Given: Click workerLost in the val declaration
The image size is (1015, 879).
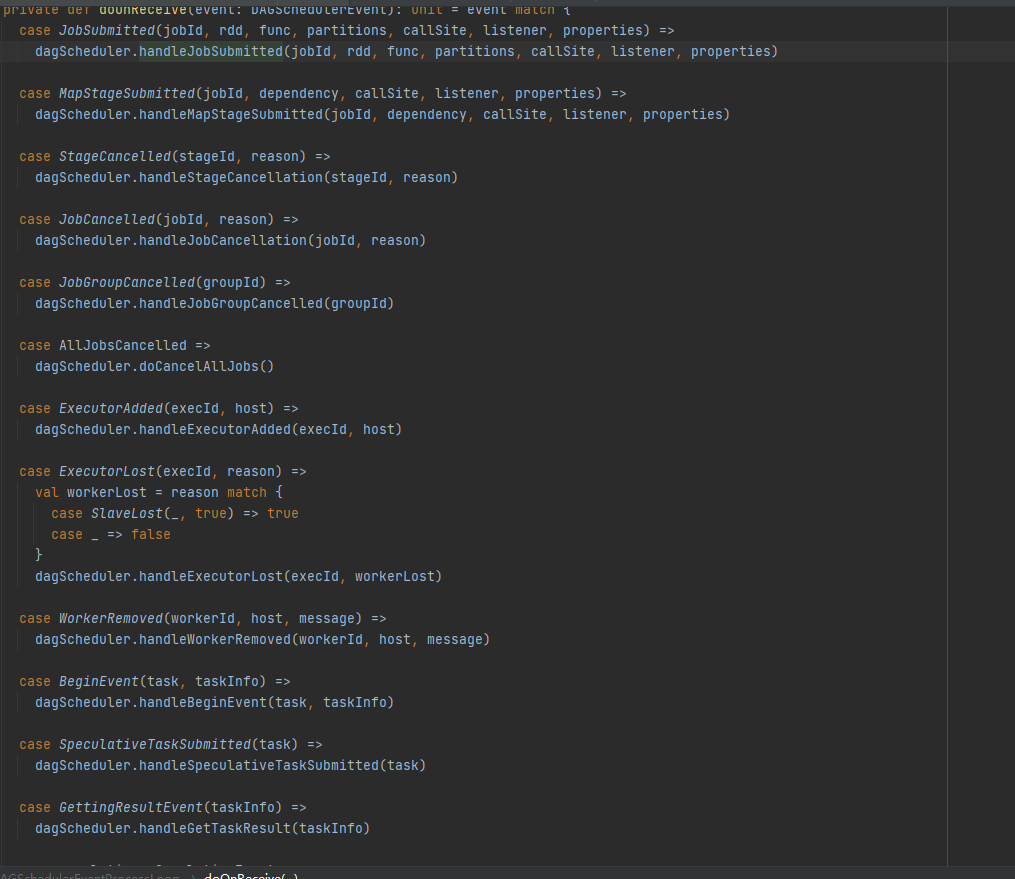Looking at the screenshot, I should pyautogui.click(x=107, y=492).
